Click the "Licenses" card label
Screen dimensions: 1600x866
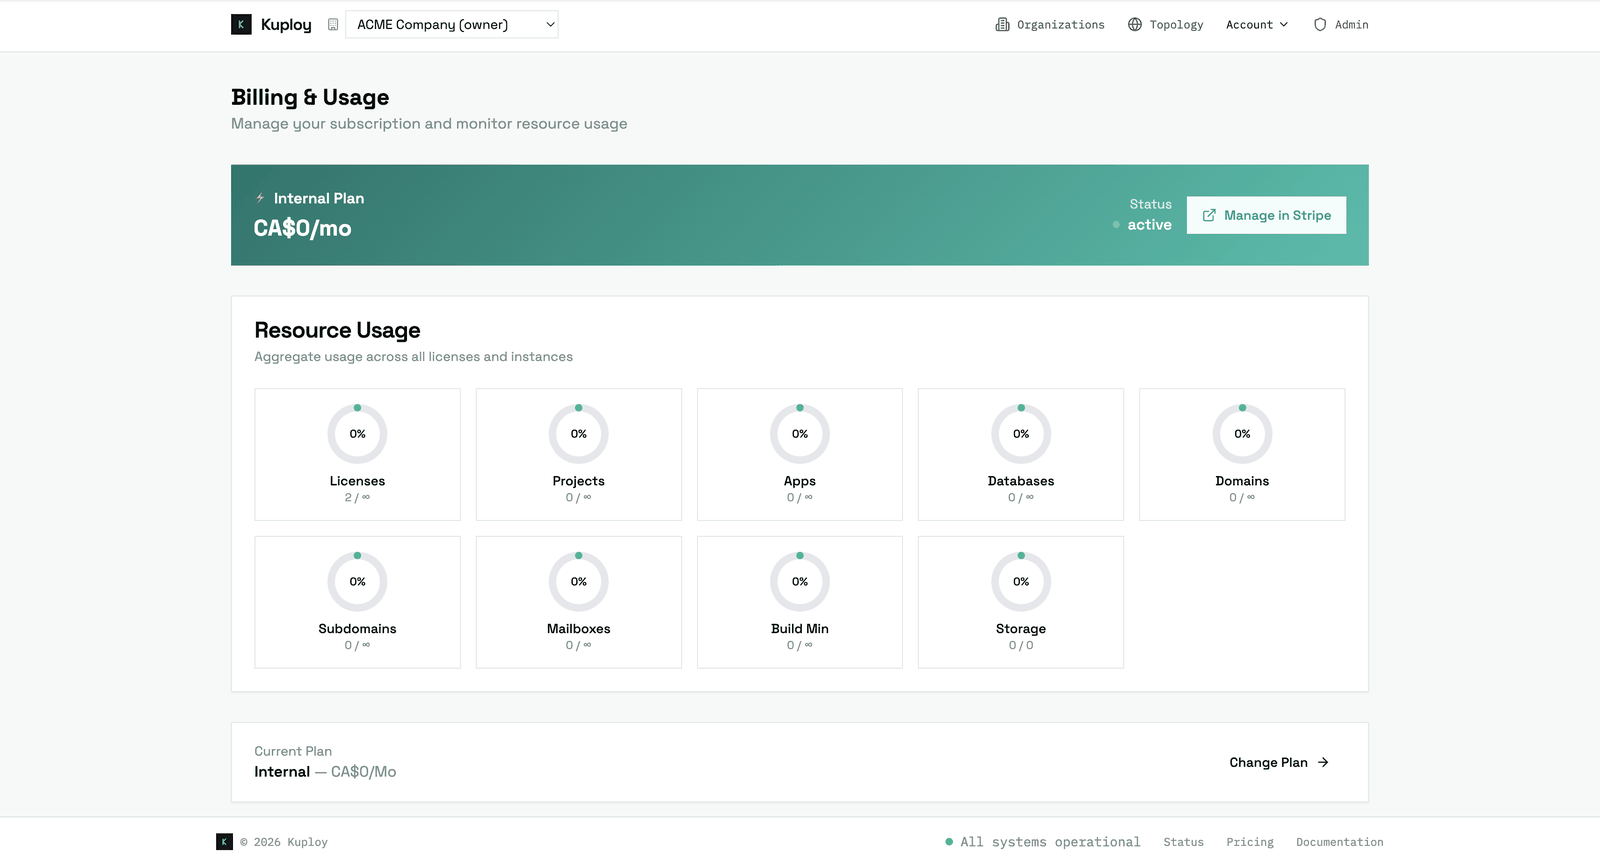[x=358, y=481]
